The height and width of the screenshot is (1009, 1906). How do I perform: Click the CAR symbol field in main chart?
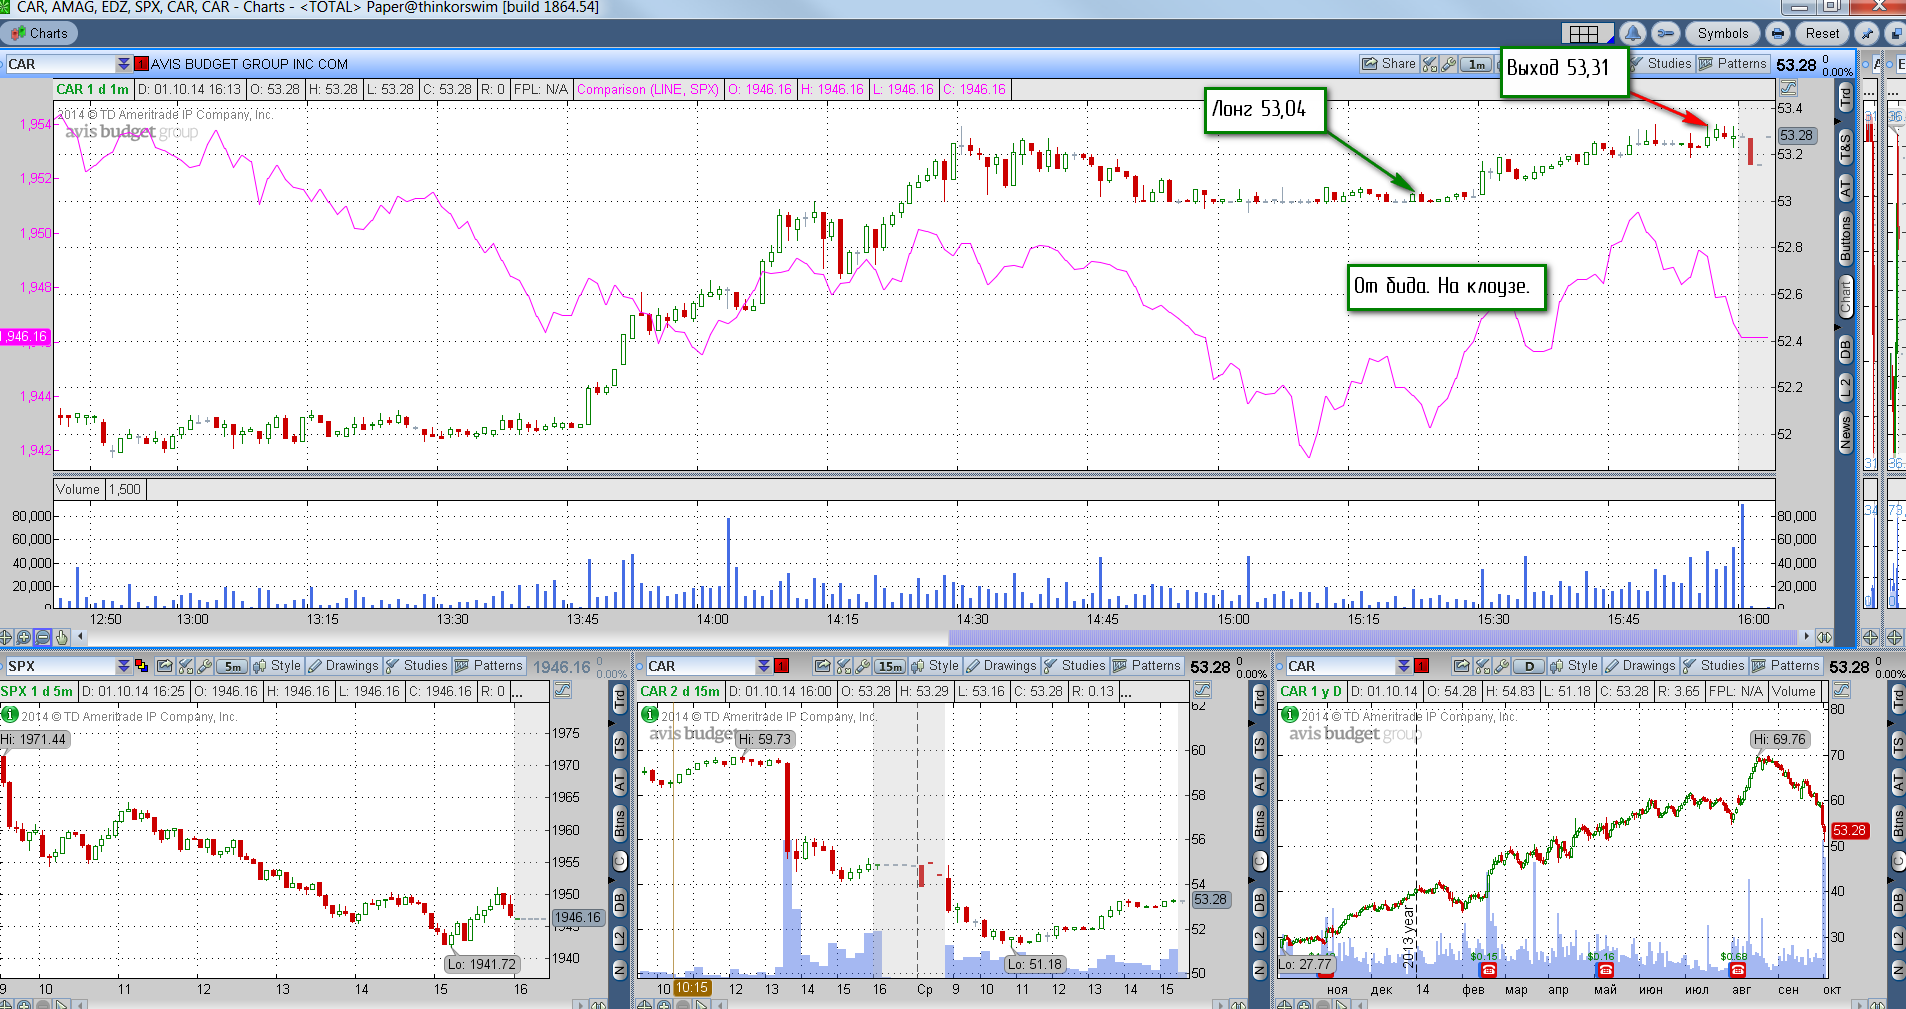pos(60,64)
